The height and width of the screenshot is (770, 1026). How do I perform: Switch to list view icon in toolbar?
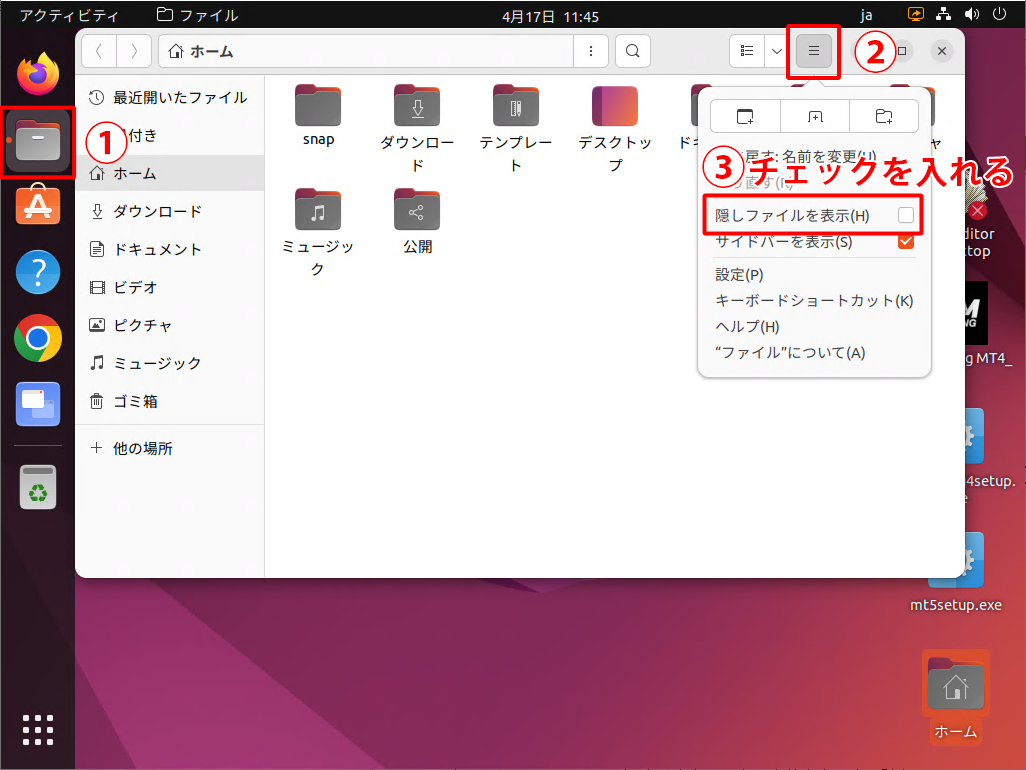(746, 51)
